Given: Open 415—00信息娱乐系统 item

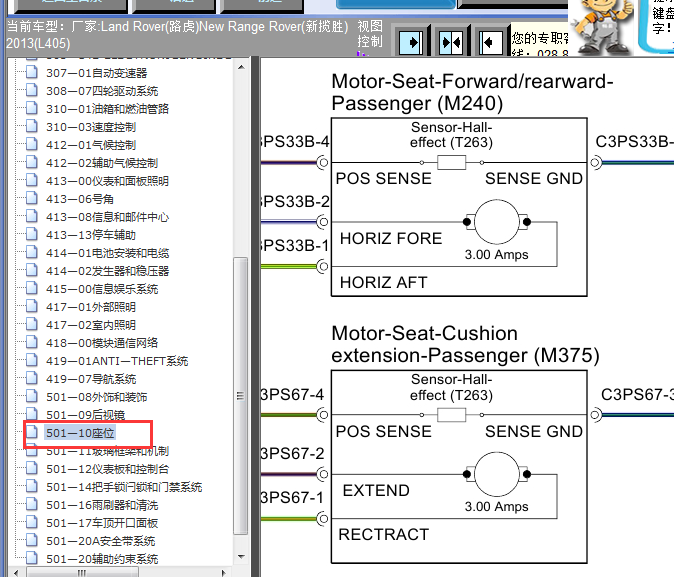Looking at the screenshot, I should [102, 289].
